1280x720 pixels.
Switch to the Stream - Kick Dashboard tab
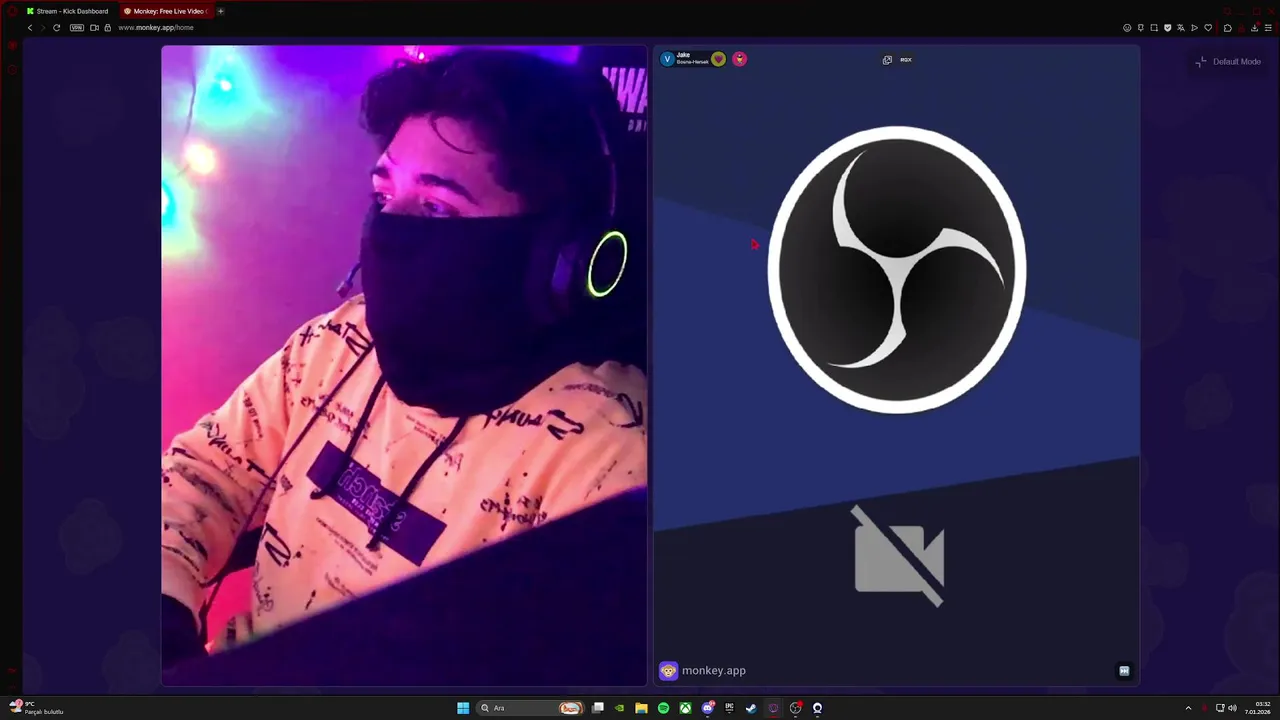67,11
